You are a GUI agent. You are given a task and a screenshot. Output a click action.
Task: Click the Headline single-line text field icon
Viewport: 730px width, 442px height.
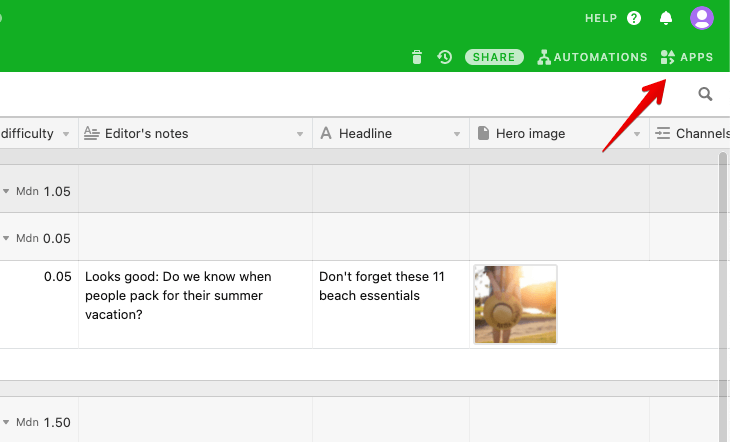[x=326, y=134]
